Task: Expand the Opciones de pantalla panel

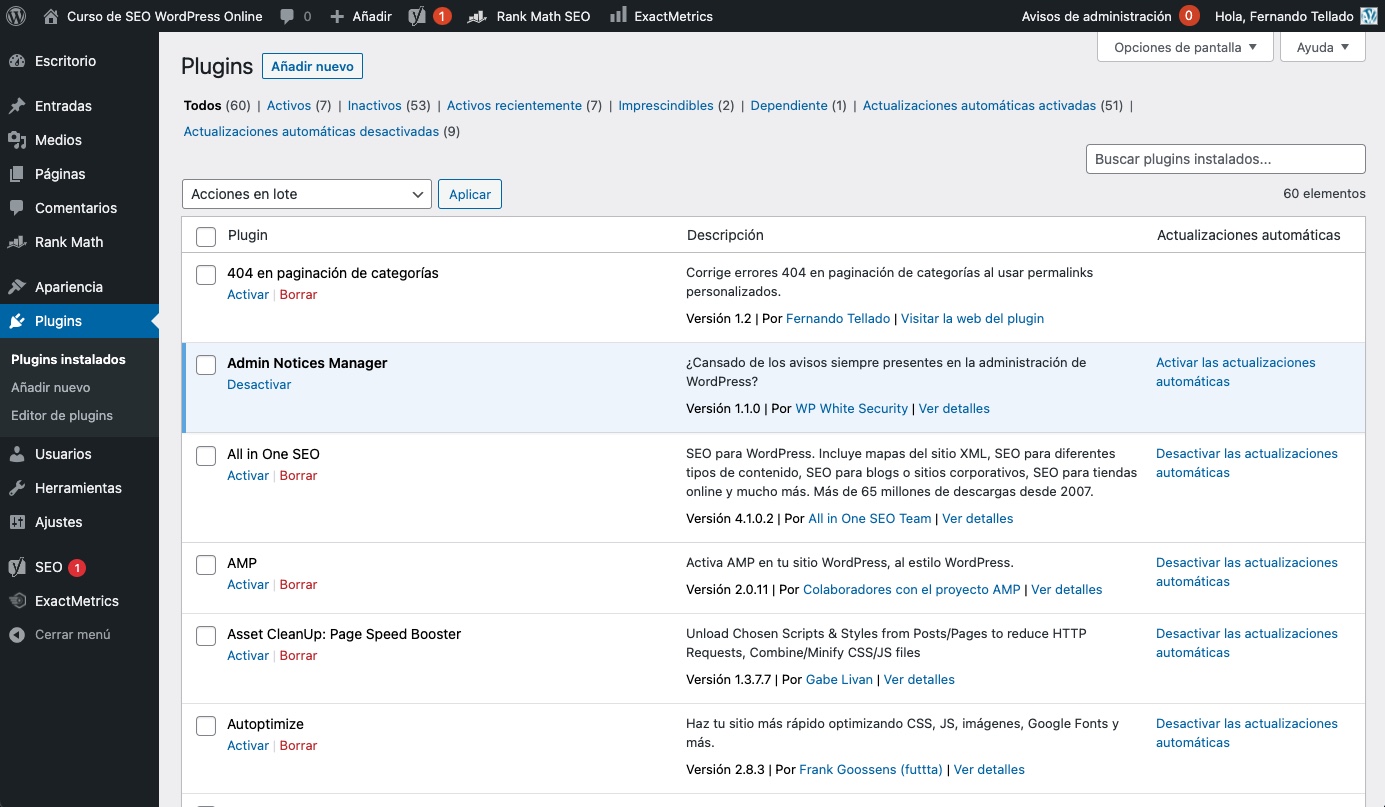Action: coord(1185,47)
